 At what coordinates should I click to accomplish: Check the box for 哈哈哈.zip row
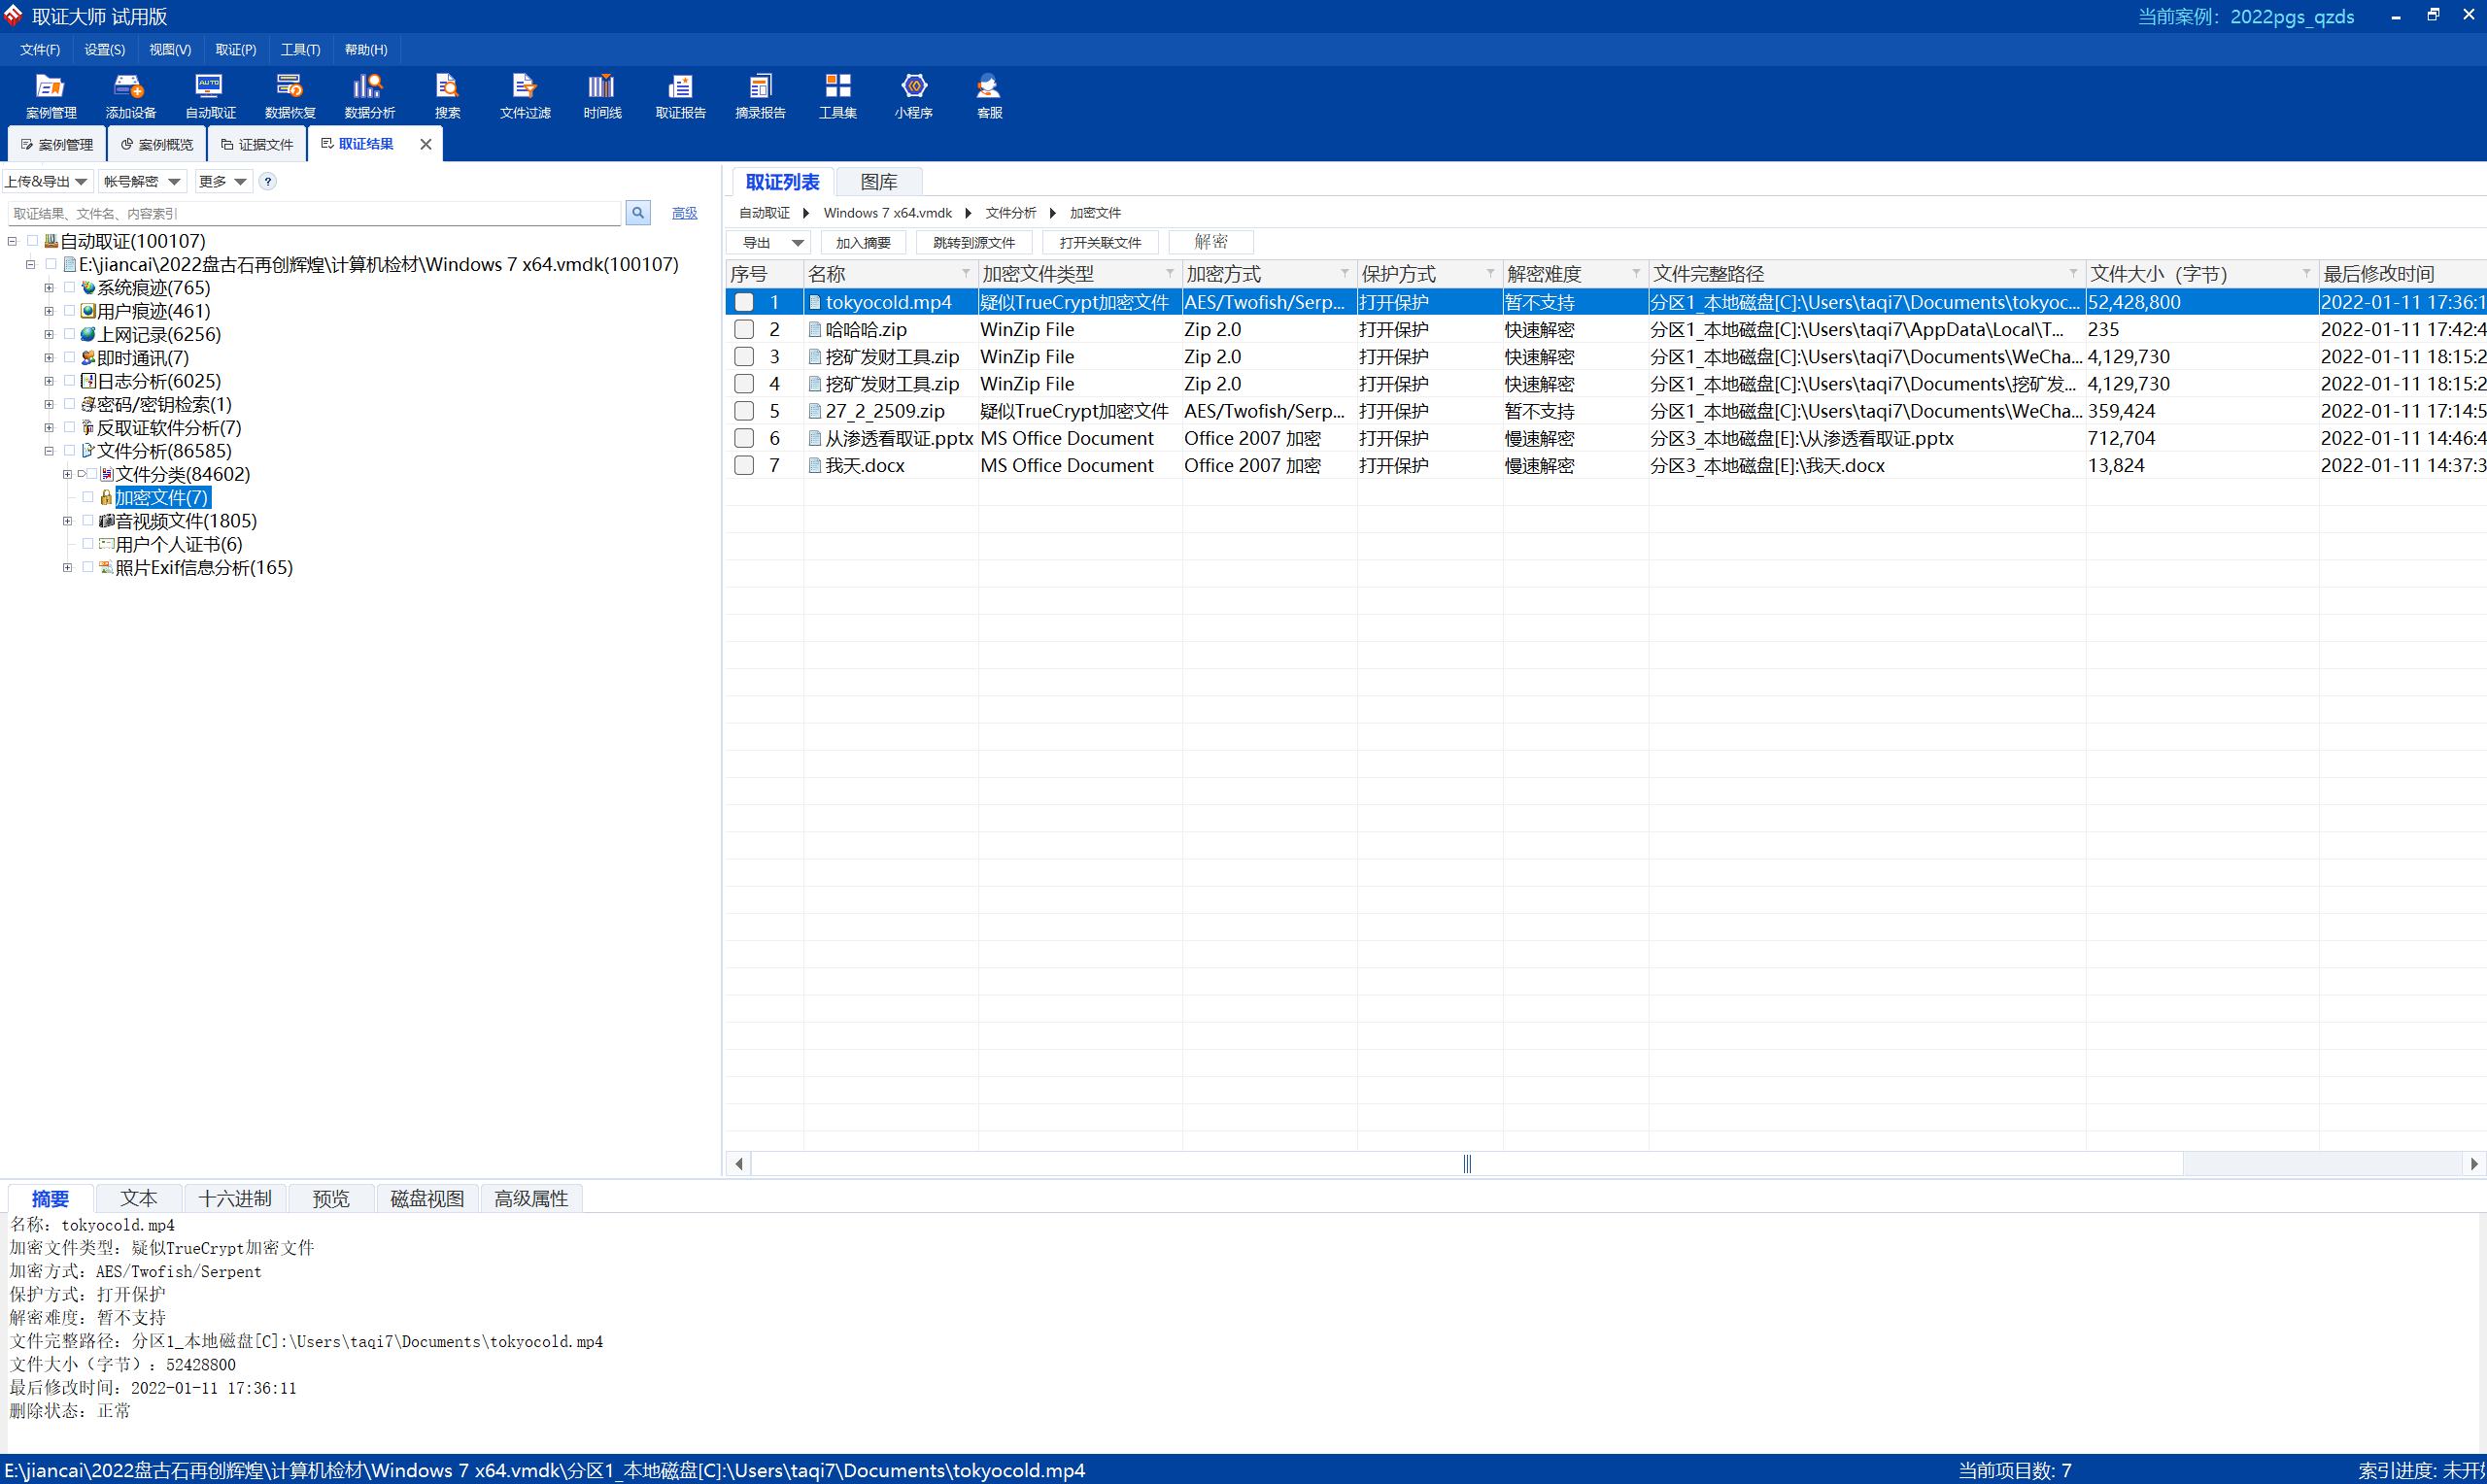click(744, 329)
